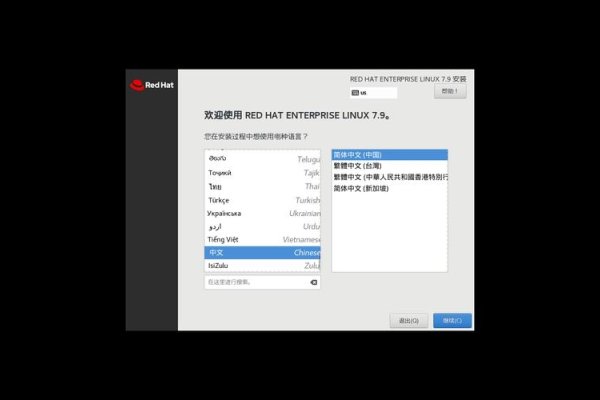Select the Thai language row
The height and width of the screenshot is (400, 600).
click(x=262, y=186)
